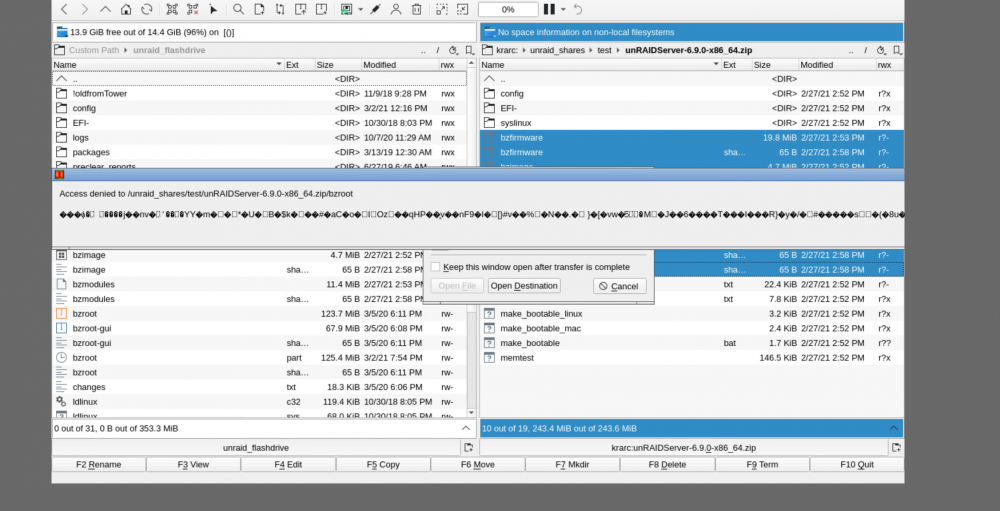
Task: Go back with the toolbar Back arrow
Action: tap(64, 10)
